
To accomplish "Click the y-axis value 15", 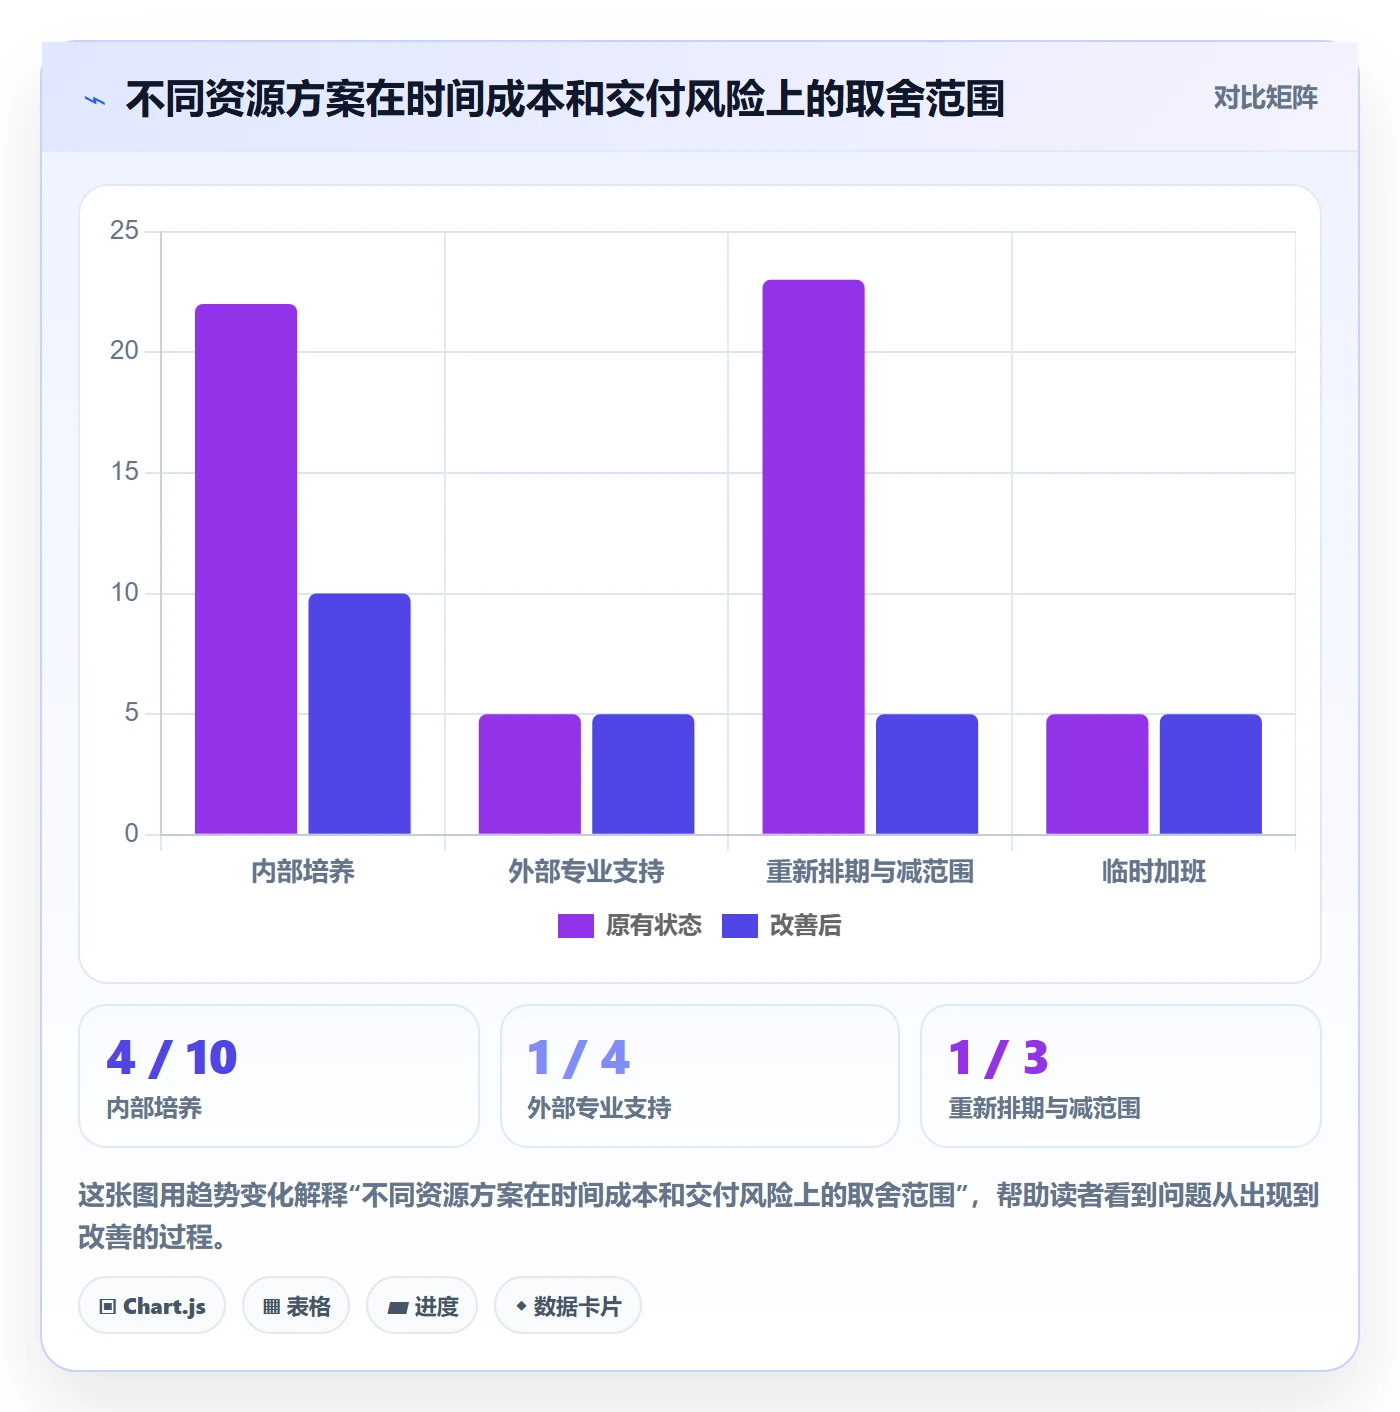I will tap(125, 472).
